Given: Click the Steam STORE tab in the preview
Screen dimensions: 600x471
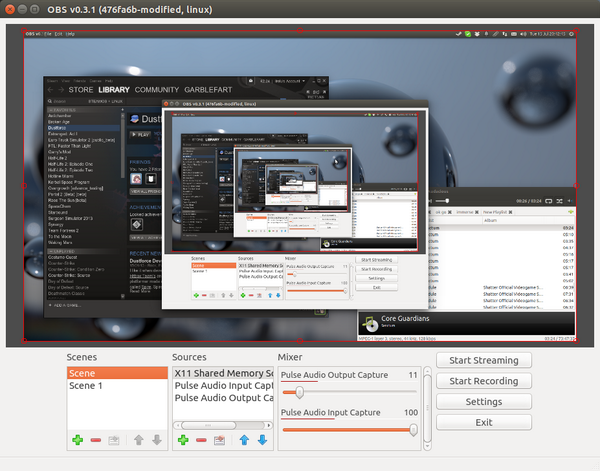Looking at the screenshot, I should (x=81, y=90).
